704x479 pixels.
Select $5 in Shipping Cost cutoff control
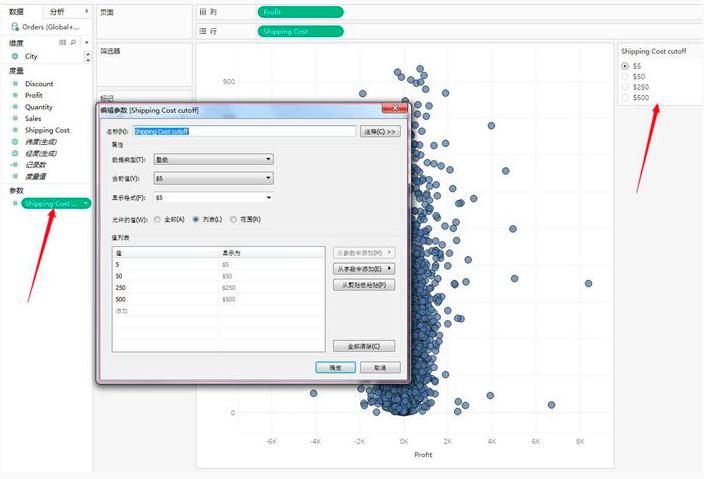pos(625,66)
